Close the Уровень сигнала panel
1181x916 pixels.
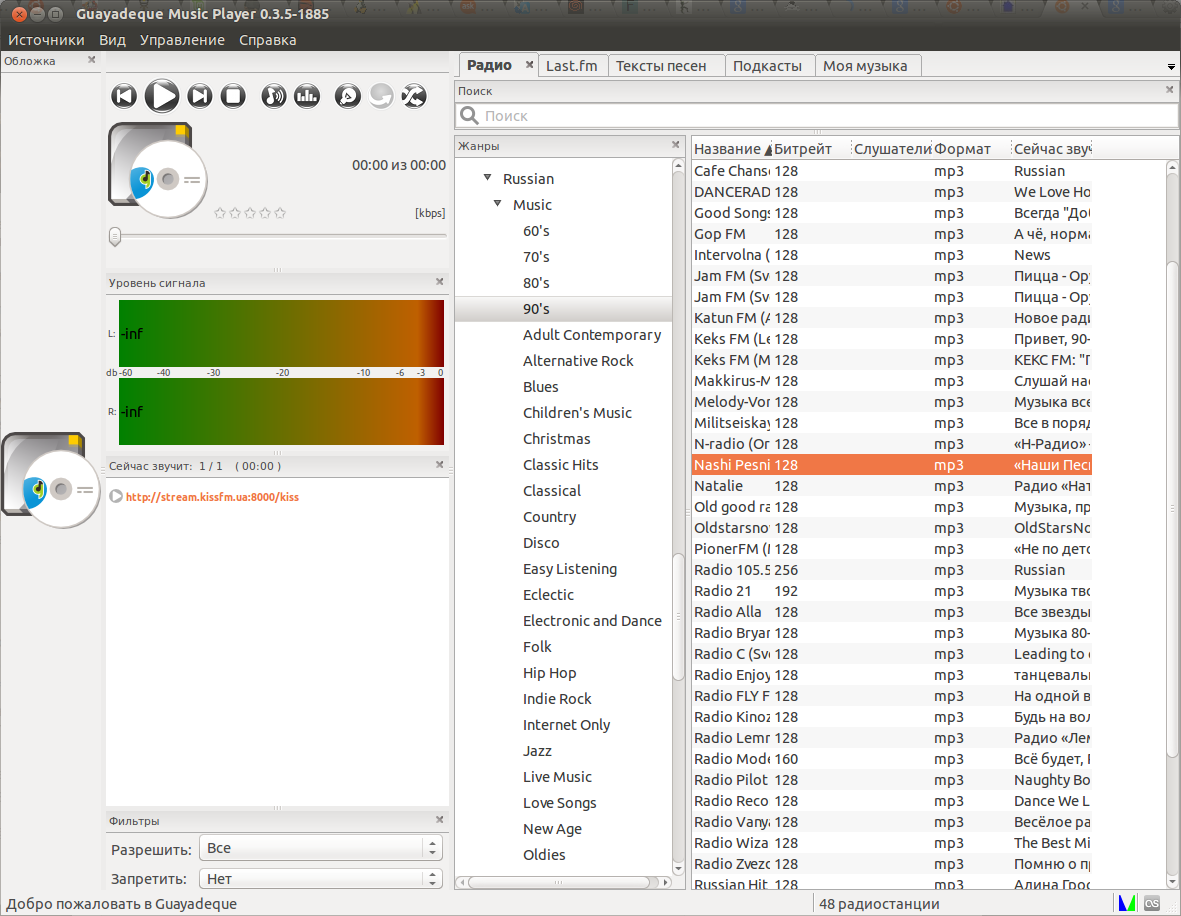click(x=440, y=281)
